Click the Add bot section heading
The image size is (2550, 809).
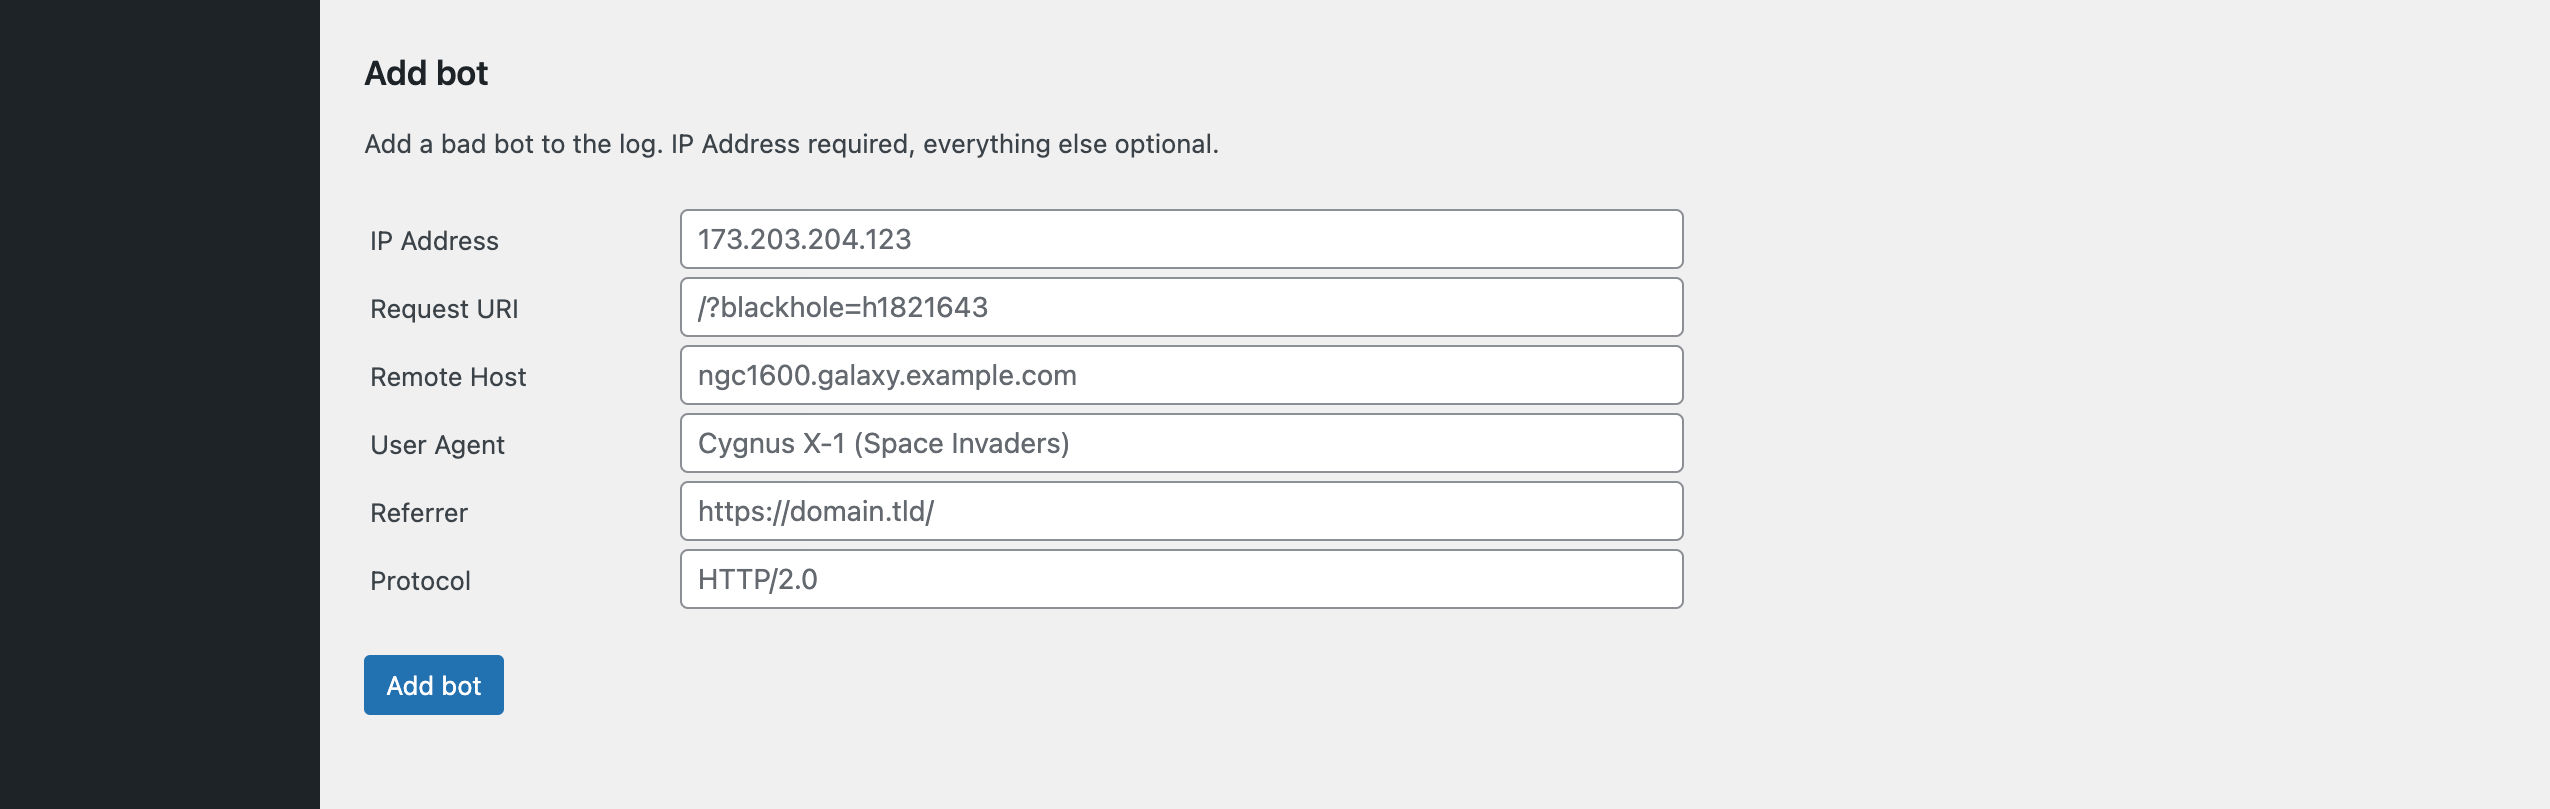(426, 73)
